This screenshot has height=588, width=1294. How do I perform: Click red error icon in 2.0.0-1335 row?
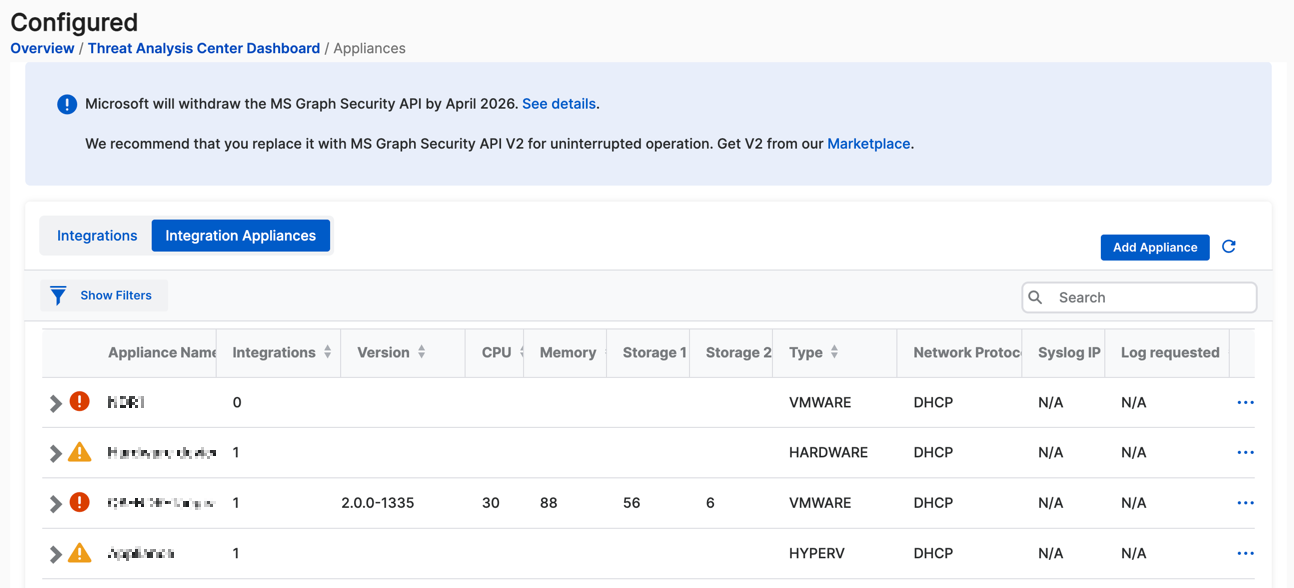(80, 502)
